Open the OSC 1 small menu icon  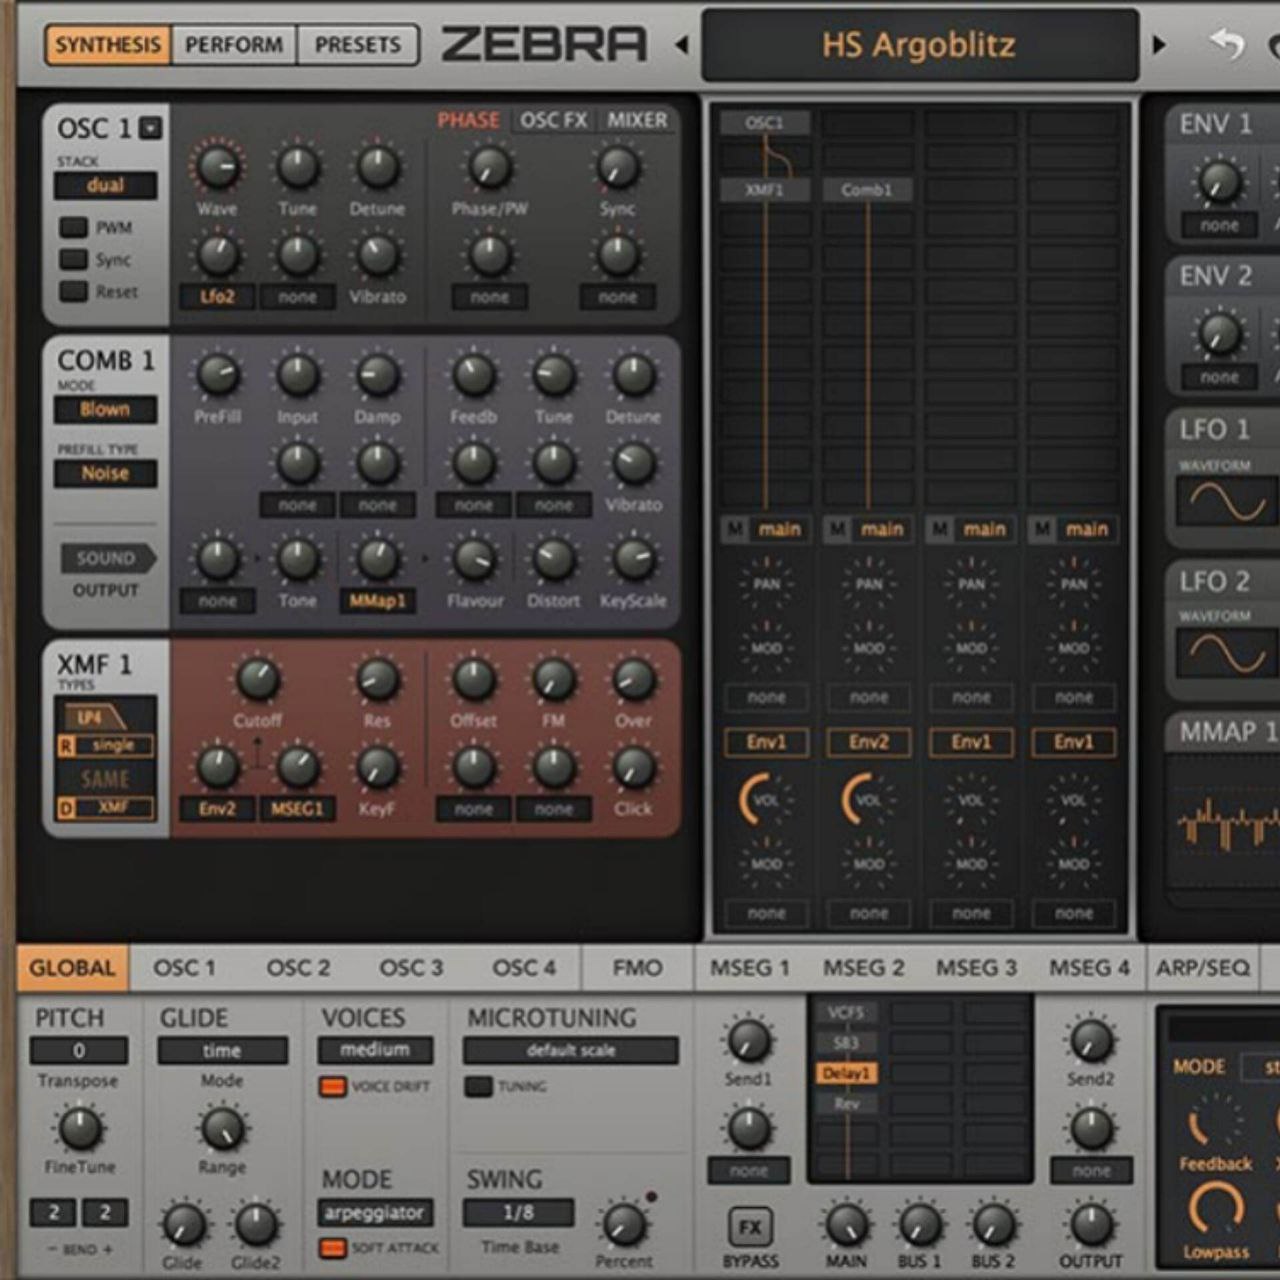pos(150,128)
